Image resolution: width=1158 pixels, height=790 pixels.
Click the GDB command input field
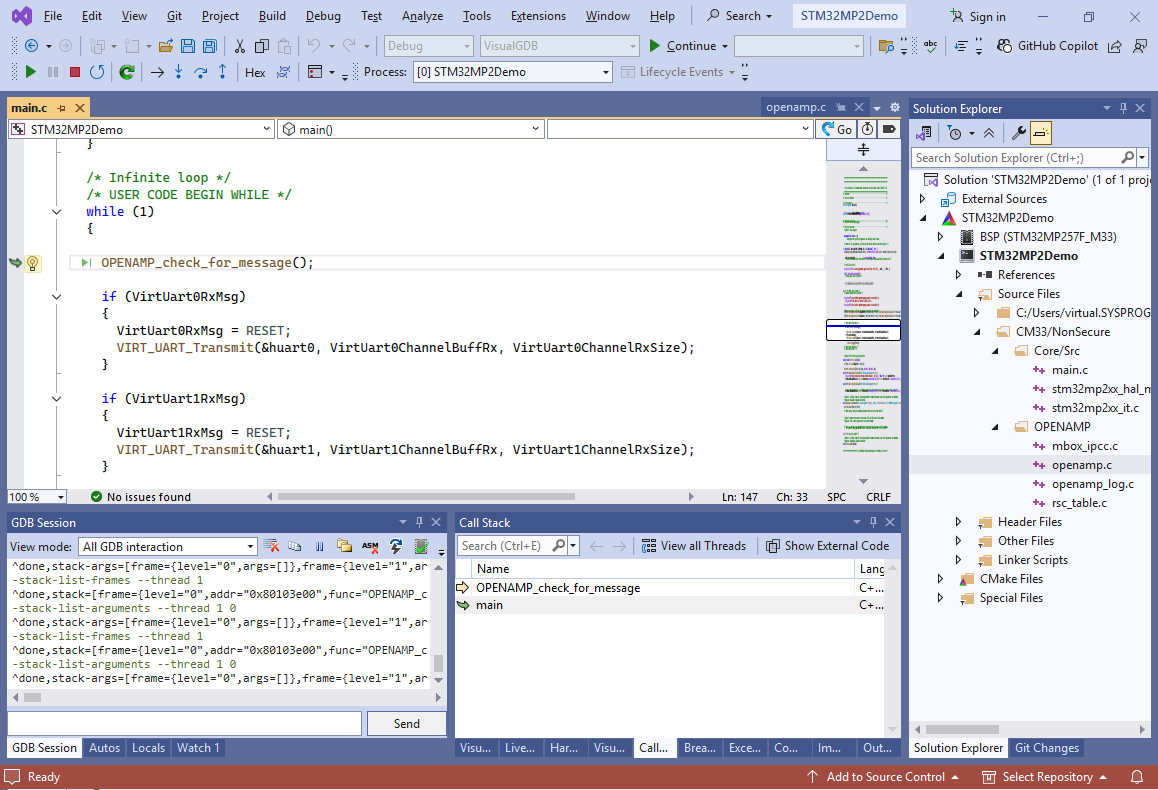185,724
